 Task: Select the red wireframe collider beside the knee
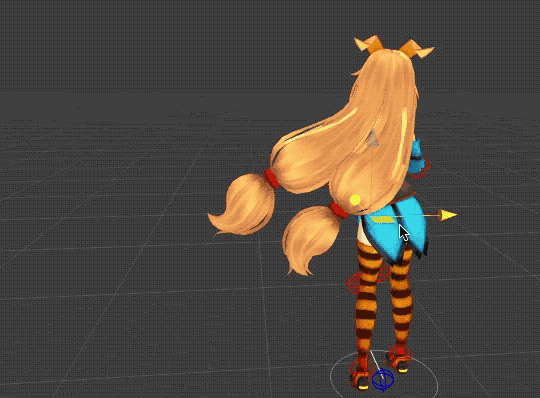354,282
